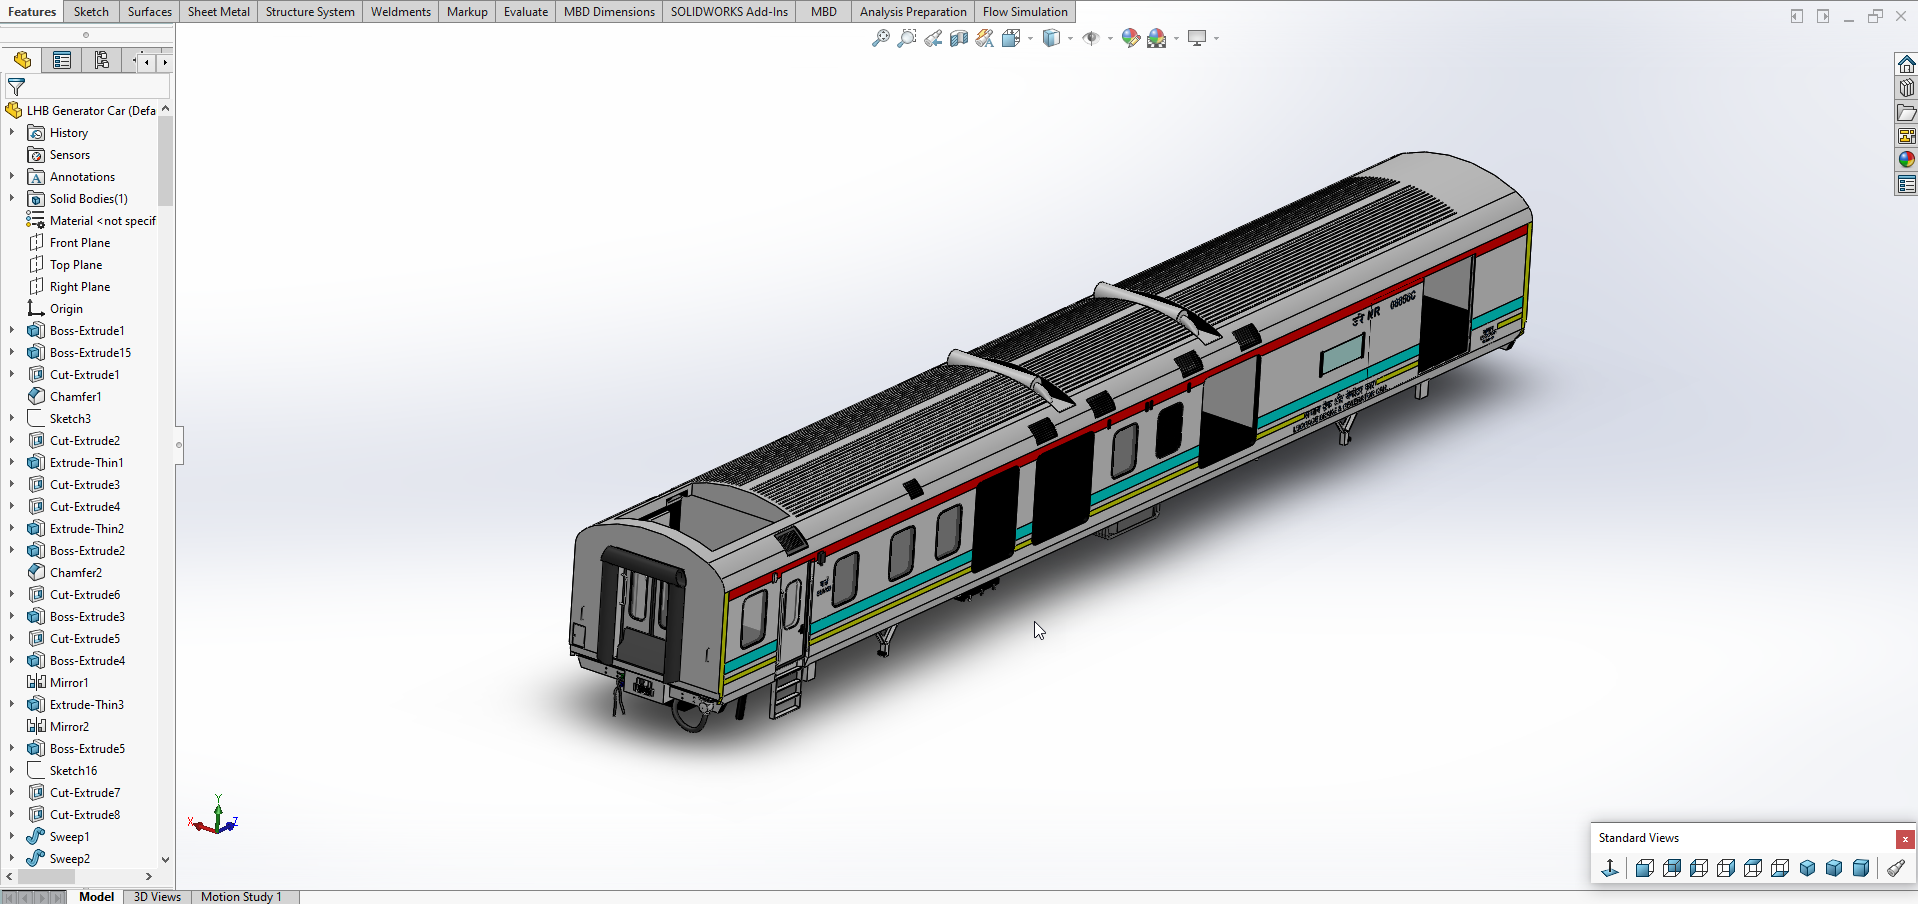Click the Zoom to Fit icon

pos(880,38)
